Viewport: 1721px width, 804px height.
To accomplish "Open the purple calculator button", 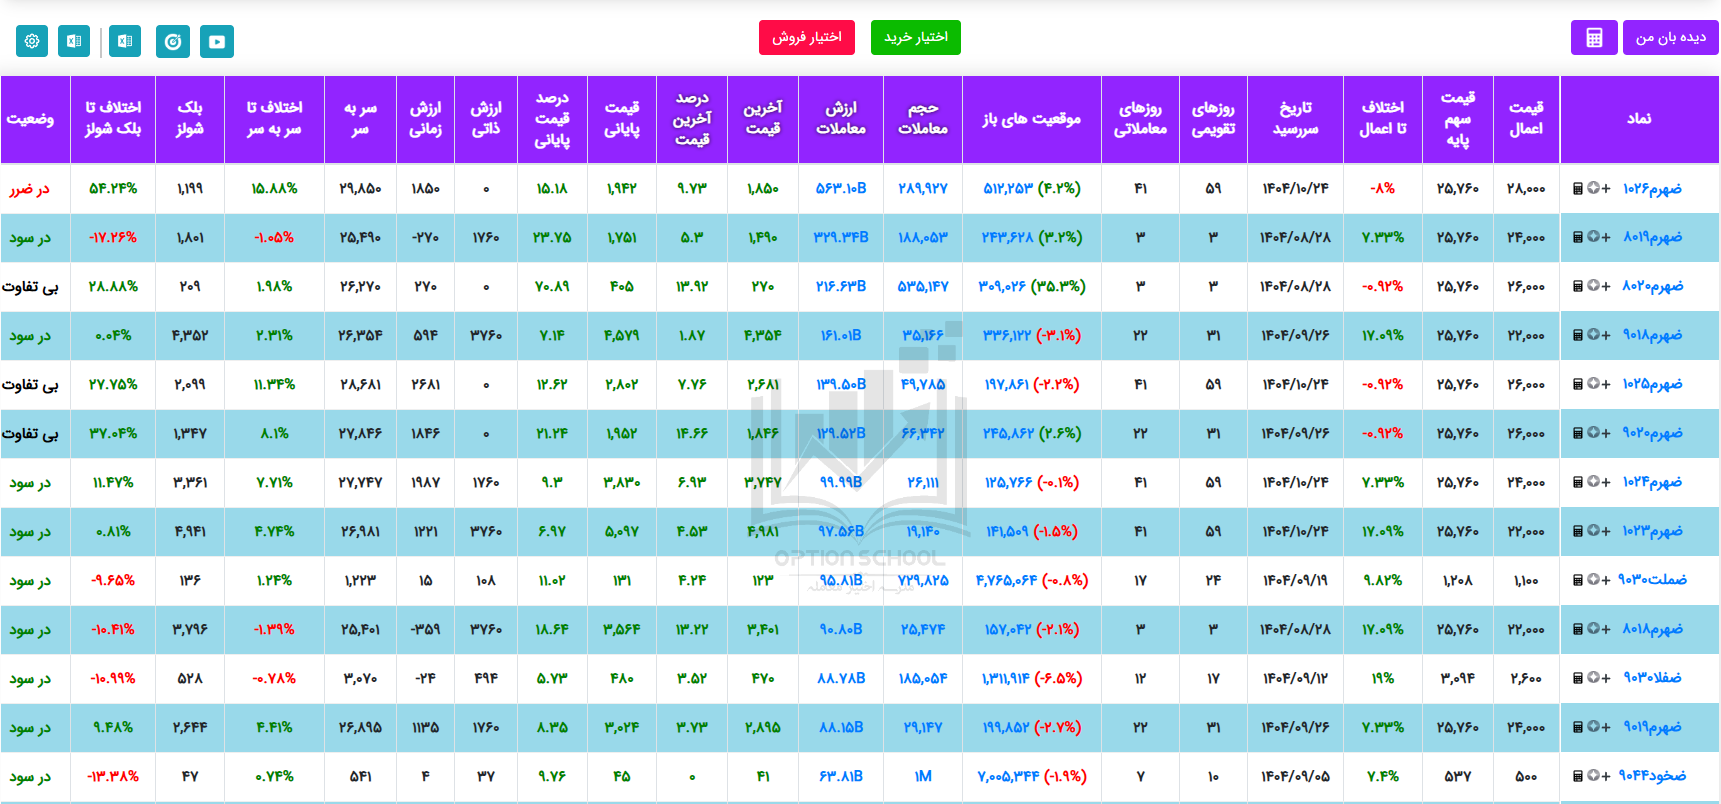I will (1594, 38).
